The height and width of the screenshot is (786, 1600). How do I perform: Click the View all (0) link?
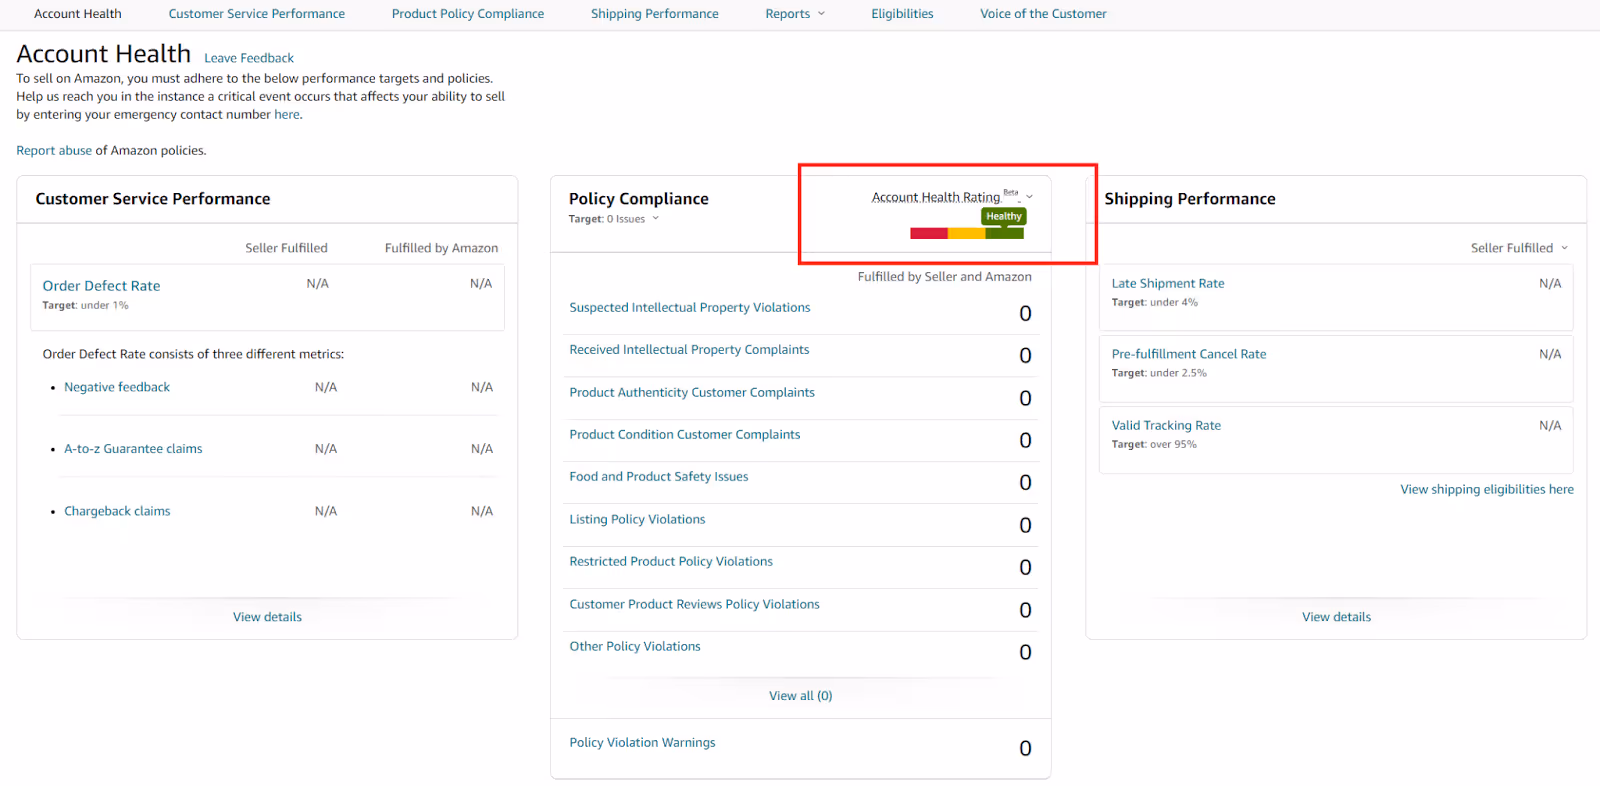pyautogui.click(x=800, y=696)
